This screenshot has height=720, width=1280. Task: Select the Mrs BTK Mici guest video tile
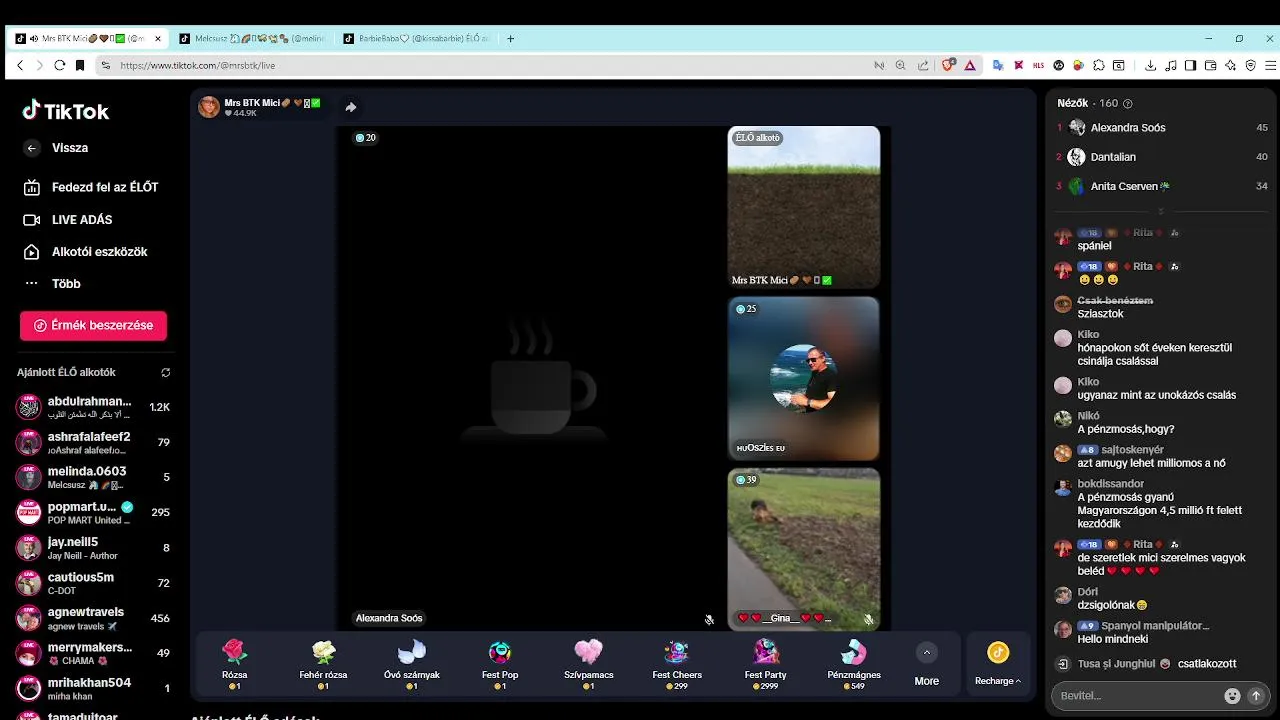804,207
